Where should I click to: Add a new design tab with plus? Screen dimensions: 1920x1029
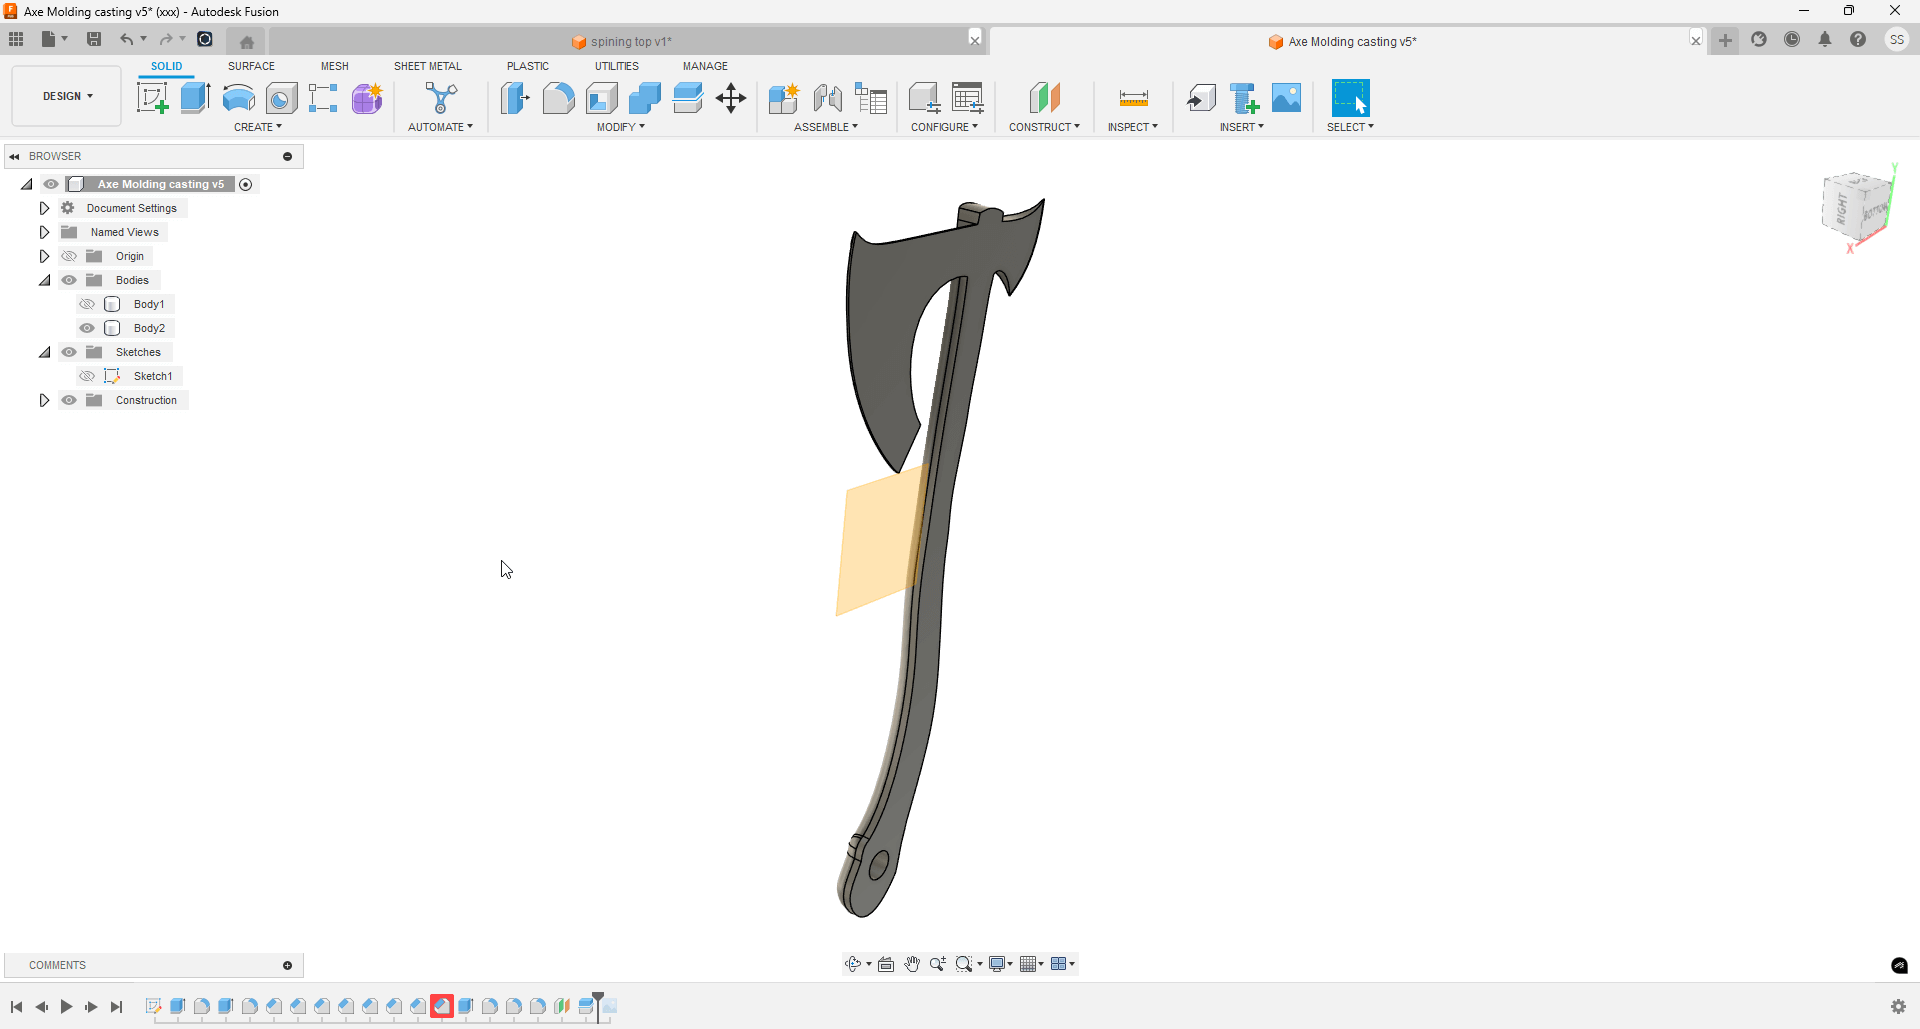1726,41
